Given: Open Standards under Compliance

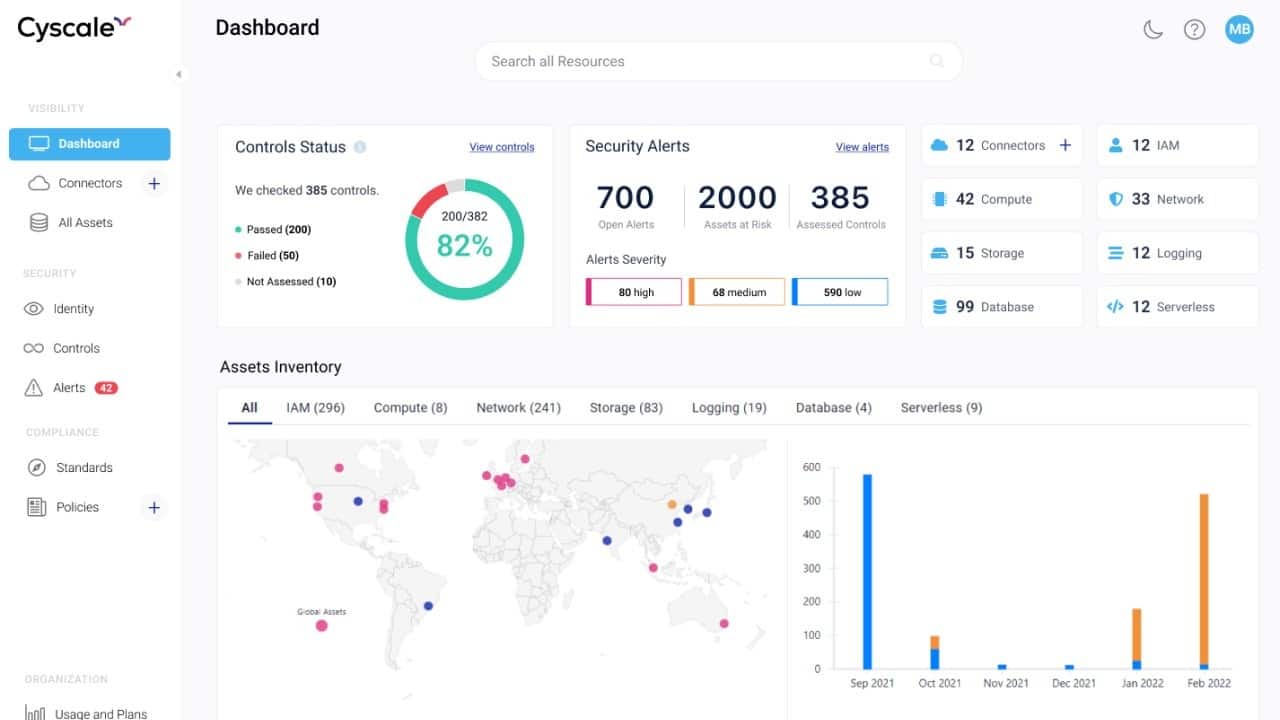Looking at the screenshot, I should 84,468.
